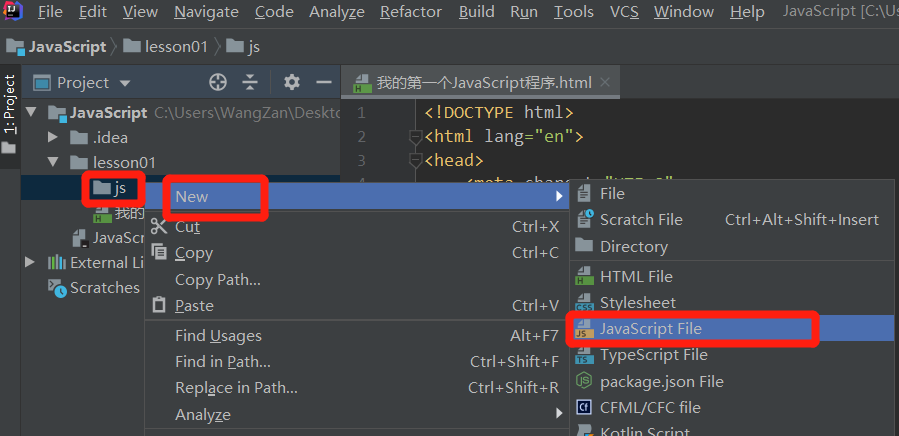Click the package.json node icon
Viewport: 899px width, 436px height.
click(584, 380)
